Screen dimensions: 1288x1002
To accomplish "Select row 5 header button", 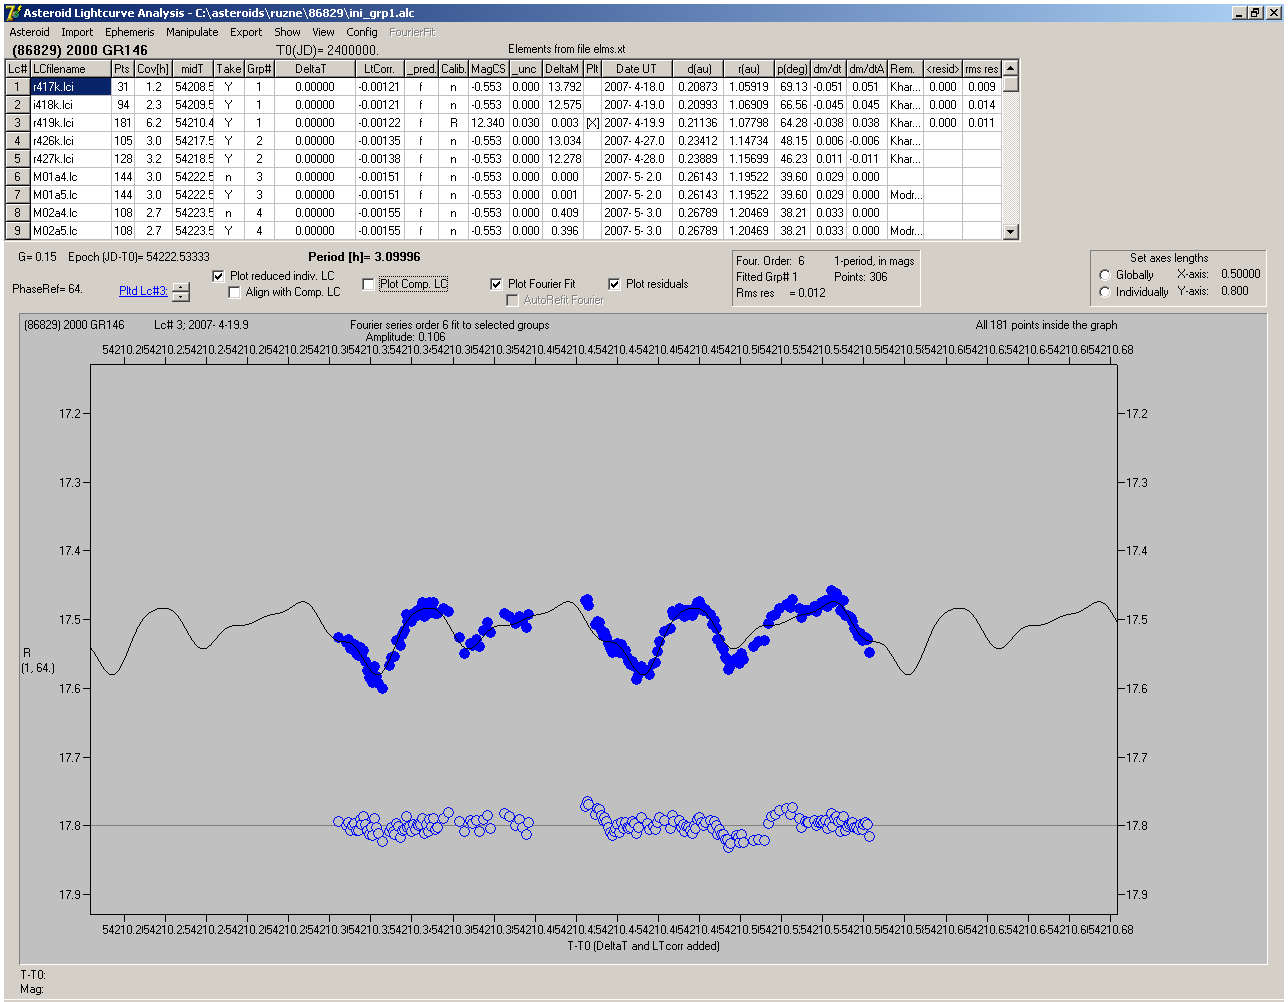I will click(x=18, y=159).
